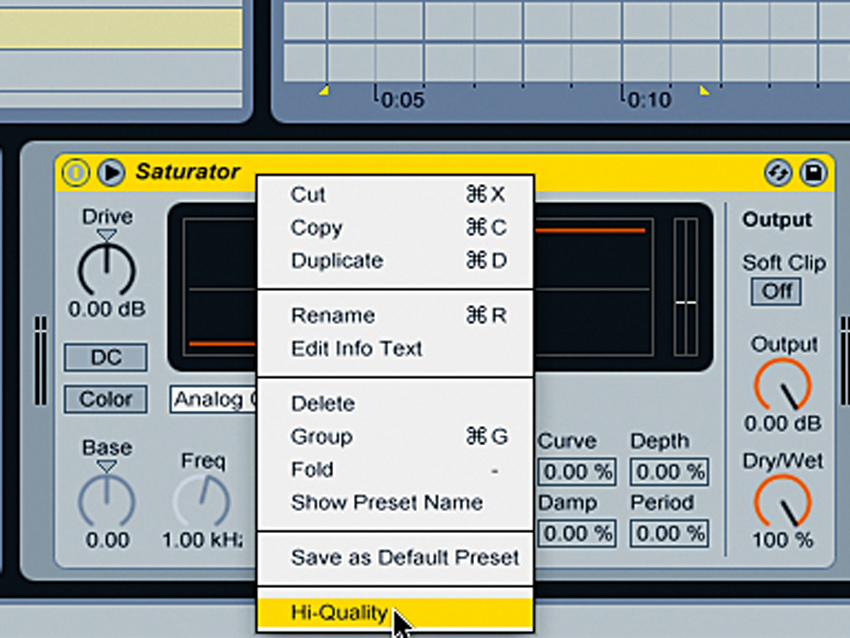Select Fold in the context menu

(x=396, y=470)
